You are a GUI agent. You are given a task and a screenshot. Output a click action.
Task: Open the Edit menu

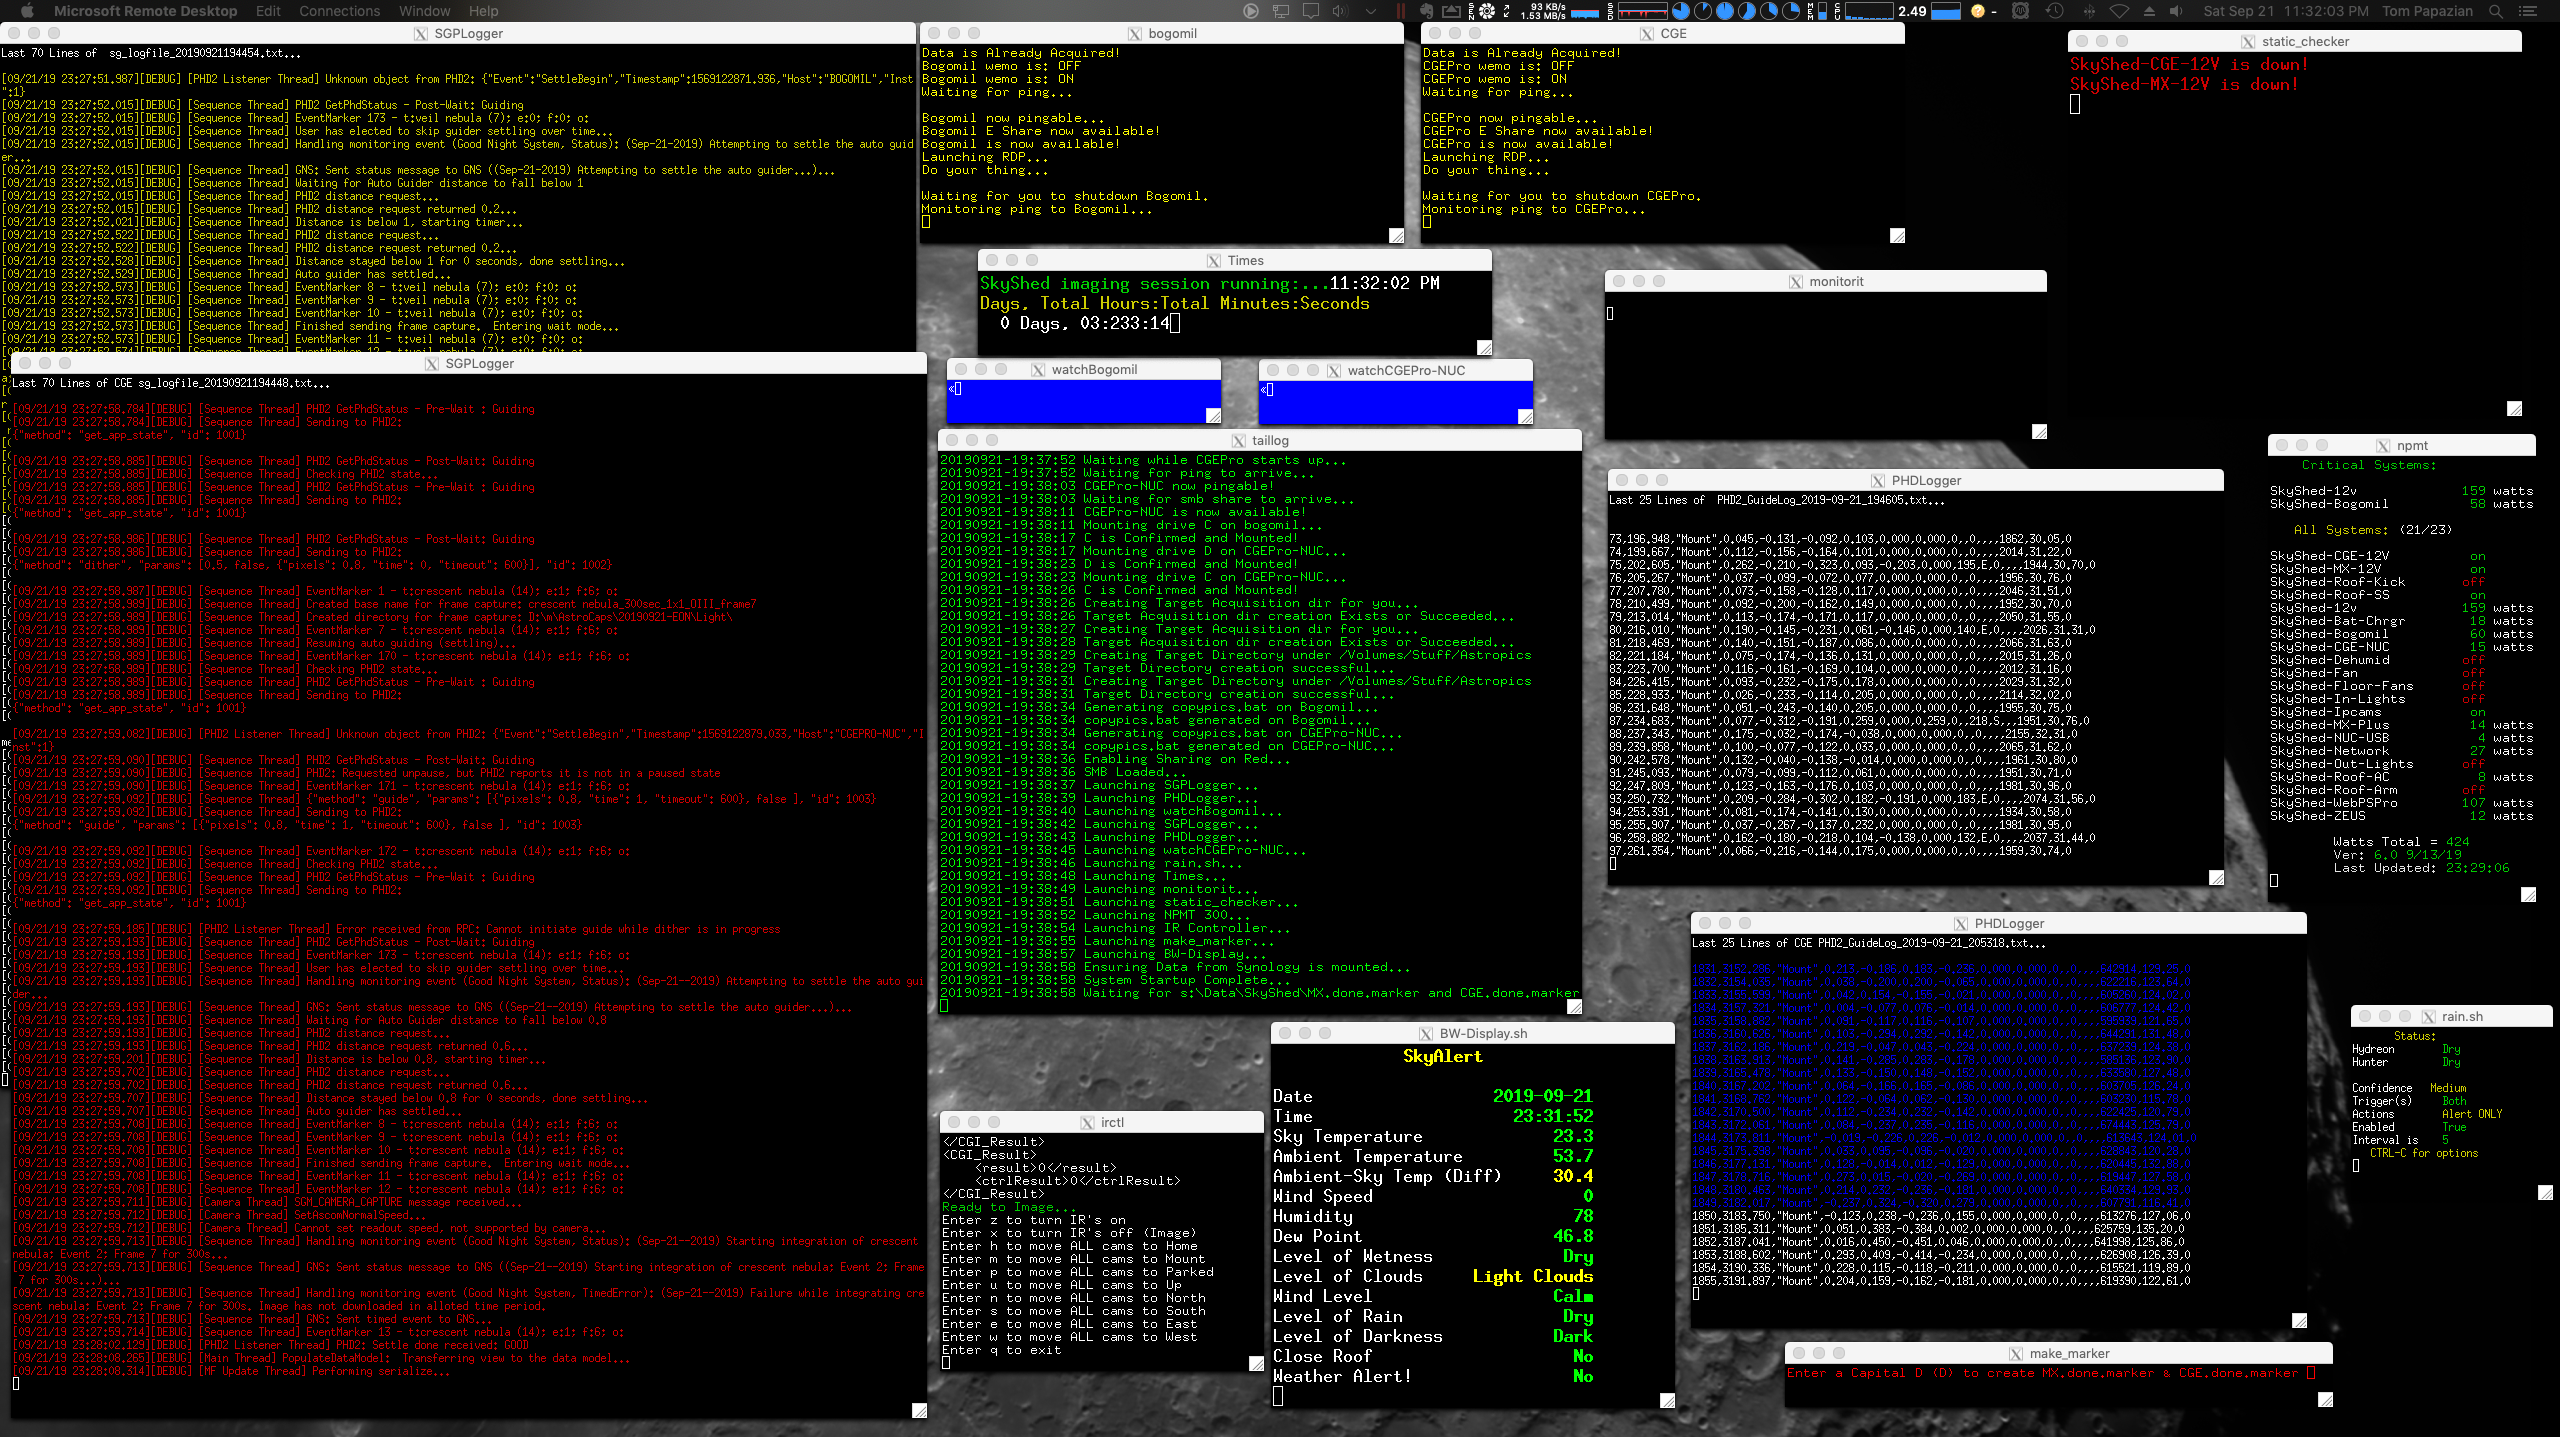point(268,11)
